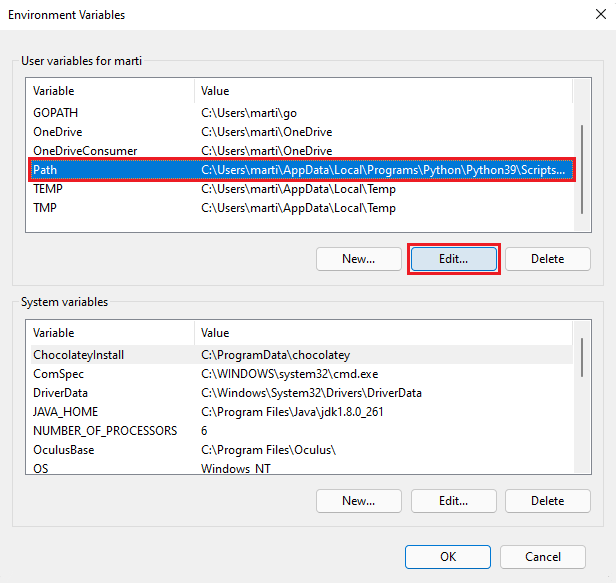Choose the ChocolateyInstall system variable row

point(78,354)
